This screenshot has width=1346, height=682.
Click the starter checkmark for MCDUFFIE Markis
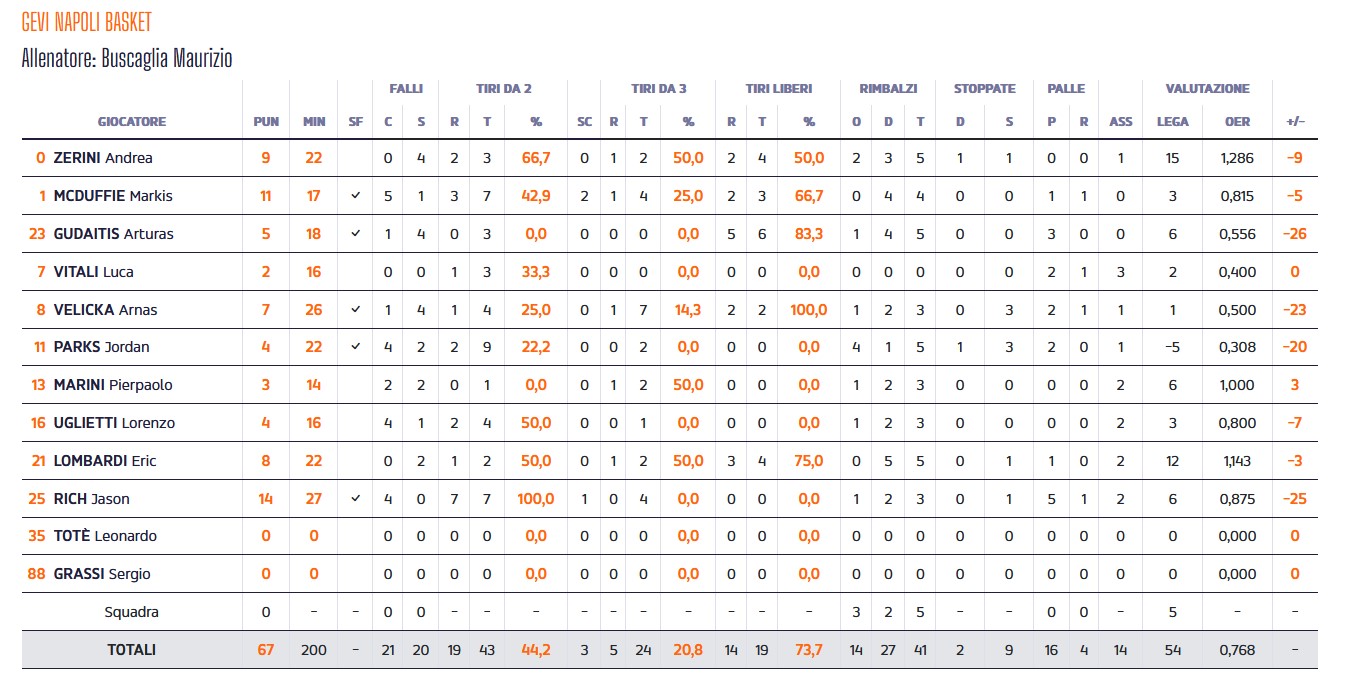(x=356, y=196)
